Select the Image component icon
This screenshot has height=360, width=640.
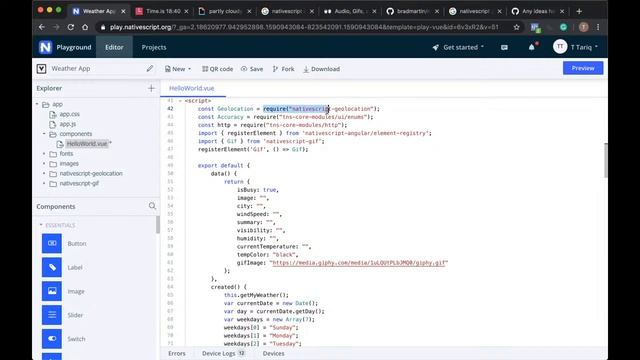[52, 291]
